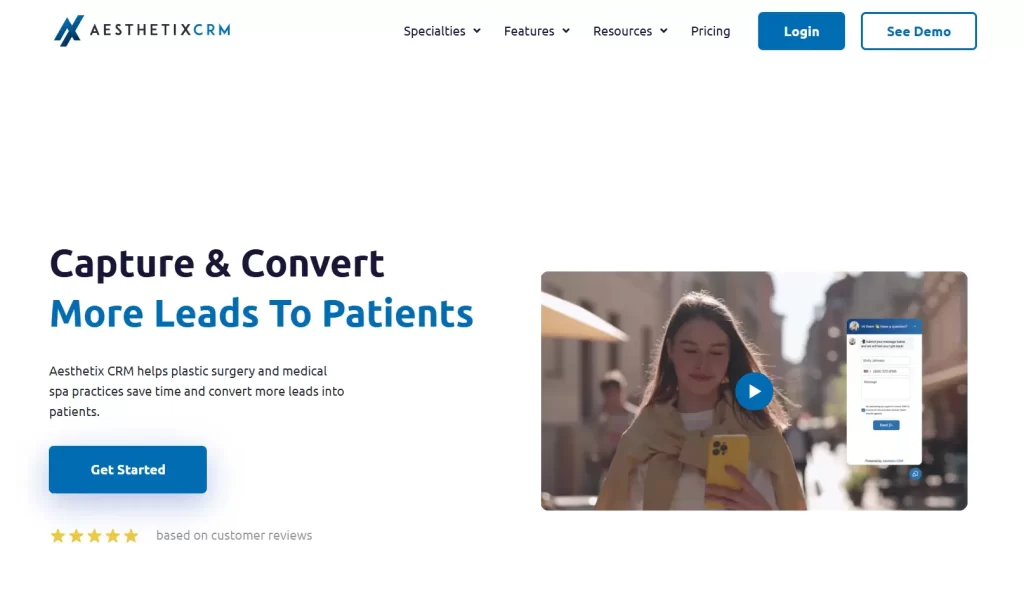Click the Login button
Viewport: 1024px width, 593px height.
click(801, 31)
